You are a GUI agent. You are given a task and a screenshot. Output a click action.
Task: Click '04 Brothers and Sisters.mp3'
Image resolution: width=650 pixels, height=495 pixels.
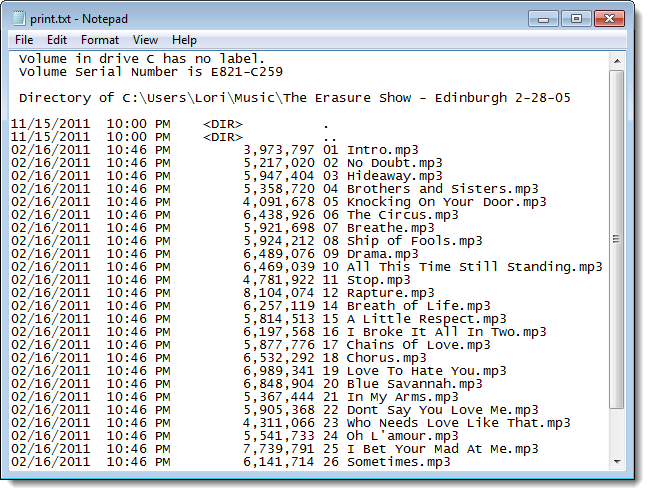[431, 189]
